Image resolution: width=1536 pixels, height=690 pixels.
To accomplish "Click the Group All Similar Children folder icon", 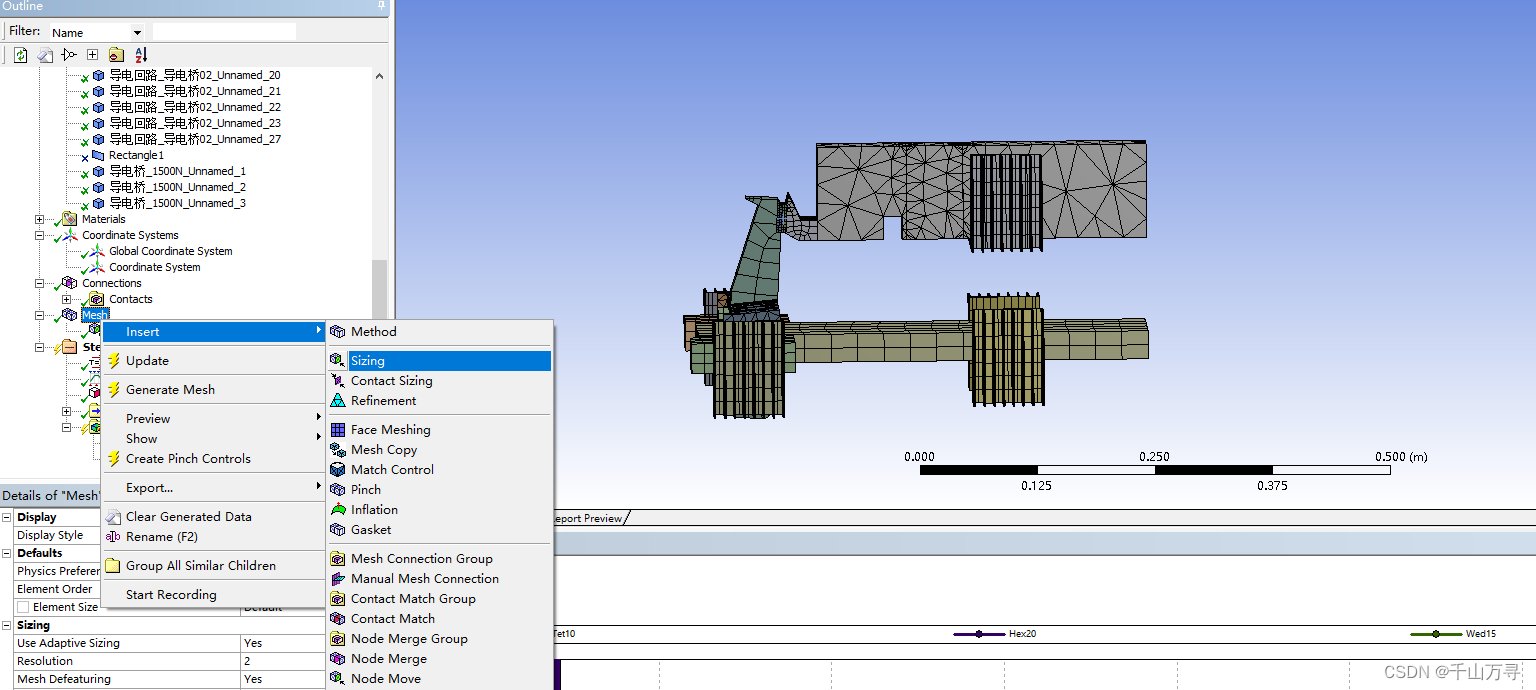I will click(x=113, y=566).
